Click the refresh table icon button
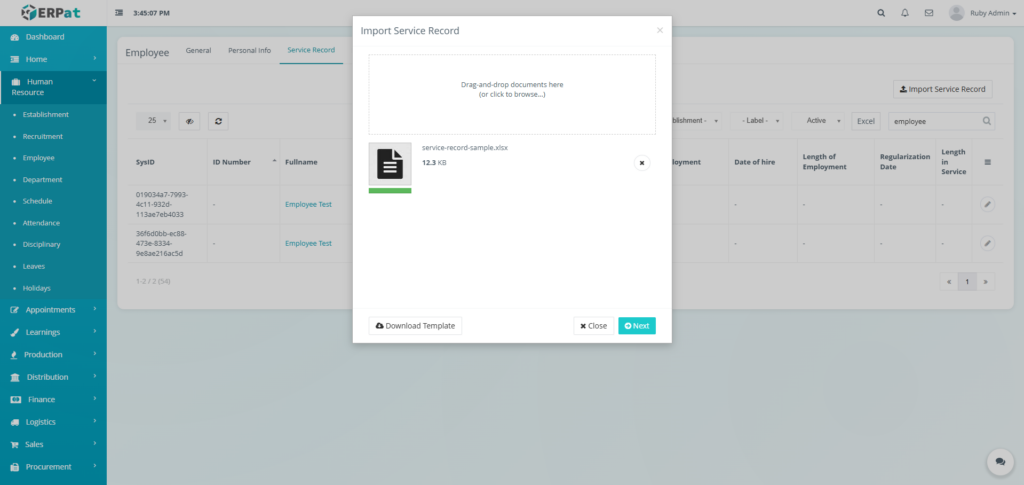The width and height of the screenshot is (1024, 485). click(218, 121)
